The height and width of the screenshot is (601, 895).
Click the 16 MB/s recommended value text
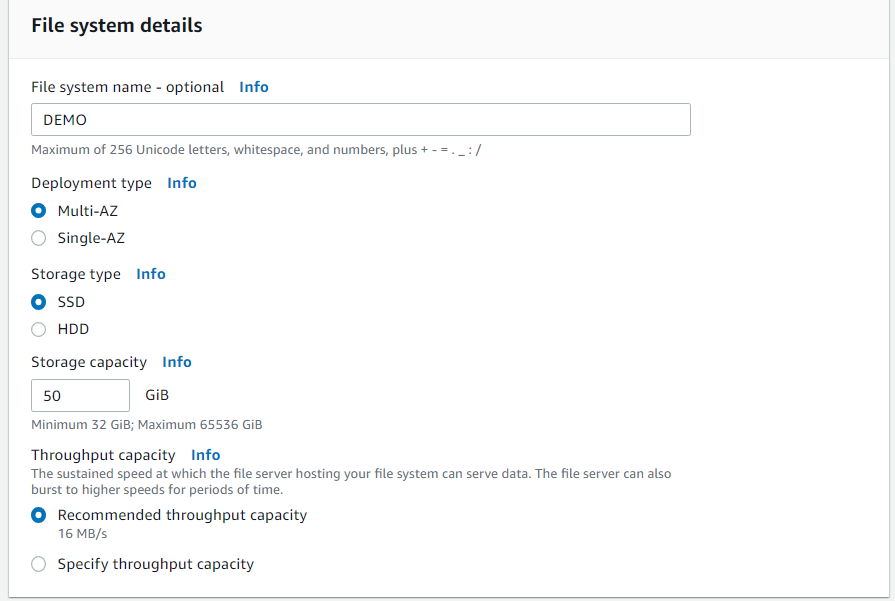pyautogui.click(x=82, y=534)
